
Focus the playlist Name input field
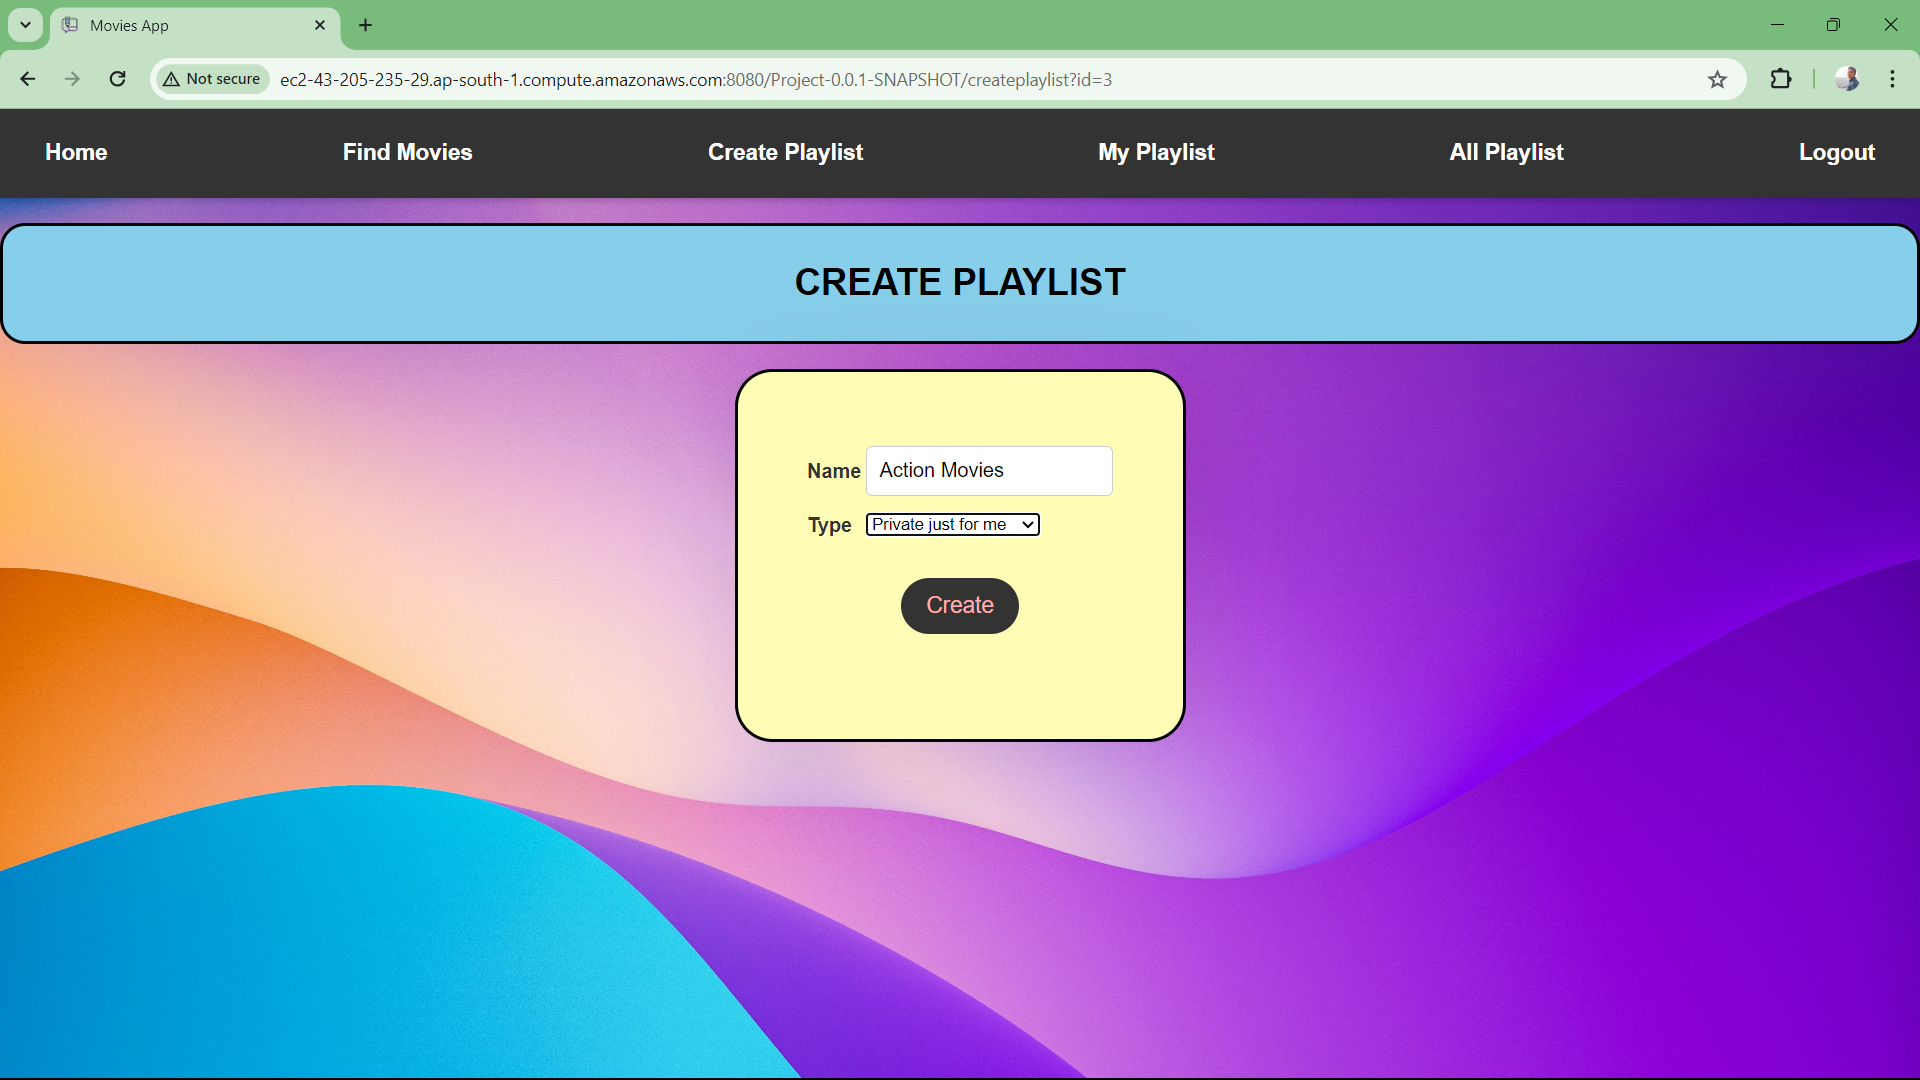click(989, 470)
